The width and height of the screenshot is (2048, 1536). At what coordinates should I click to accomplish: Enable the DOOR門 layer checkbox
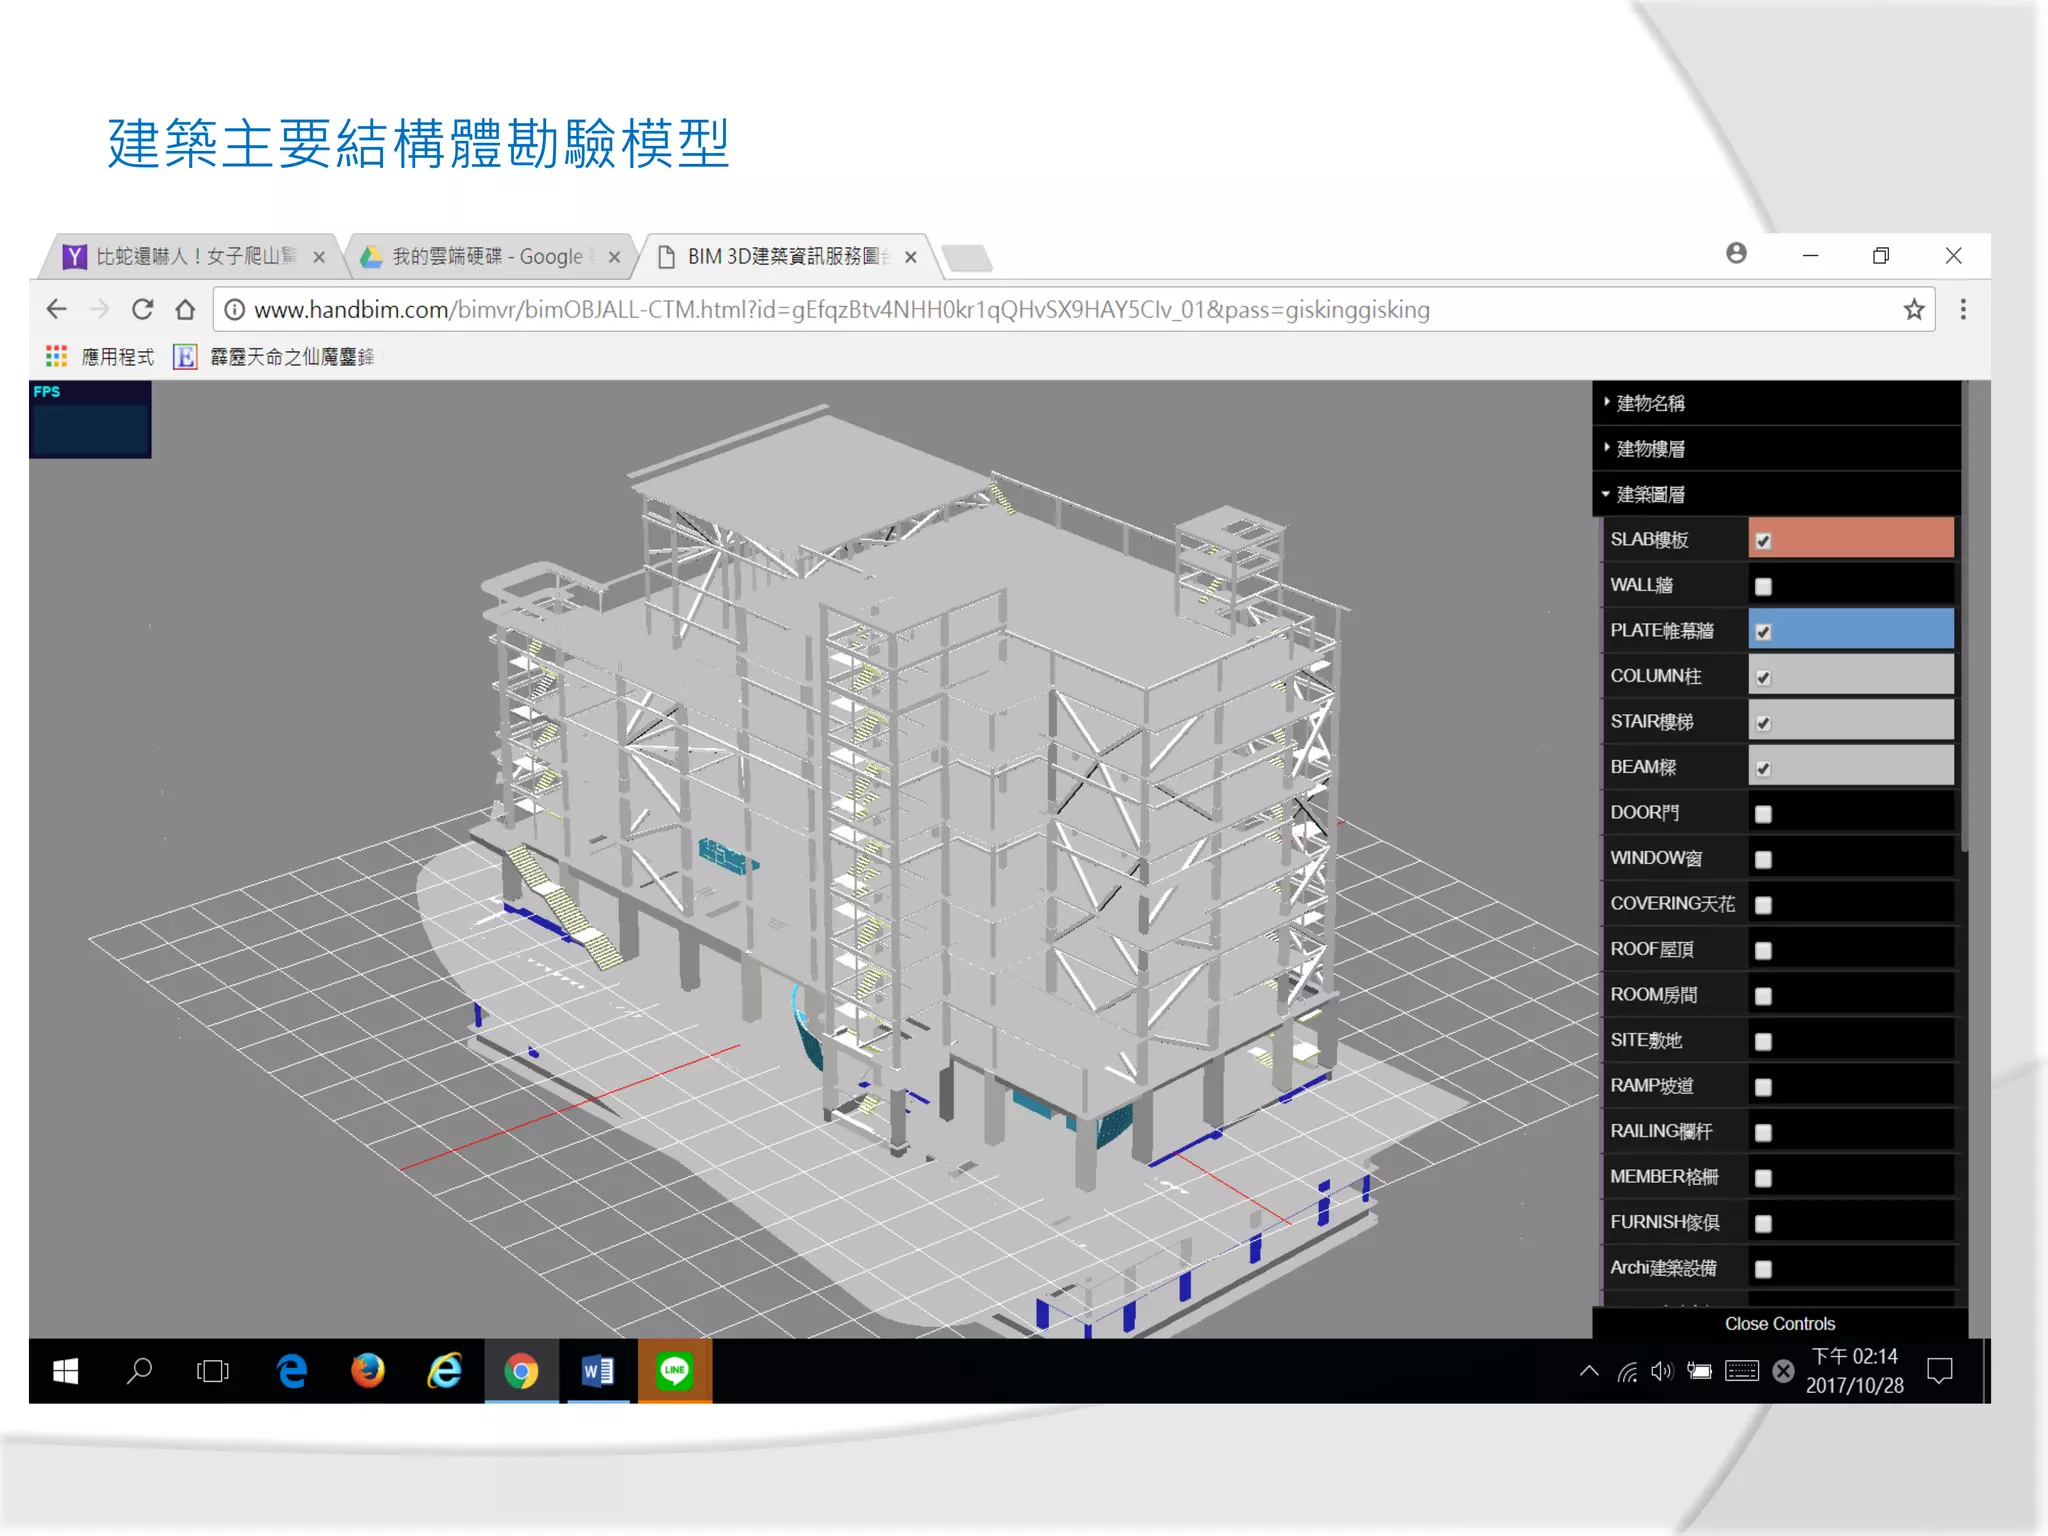pyautogui.click(x=1764, y=814)
